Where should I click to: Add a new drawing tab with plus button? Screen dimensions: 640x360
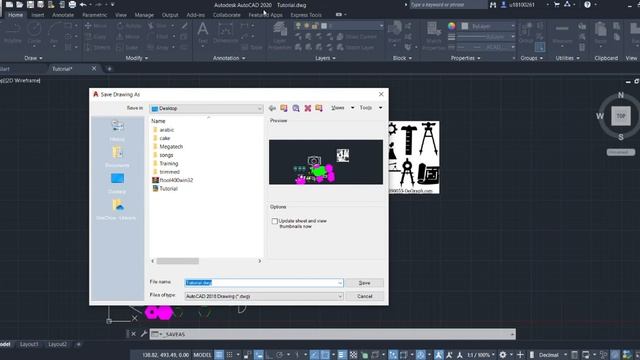(109, 69)
